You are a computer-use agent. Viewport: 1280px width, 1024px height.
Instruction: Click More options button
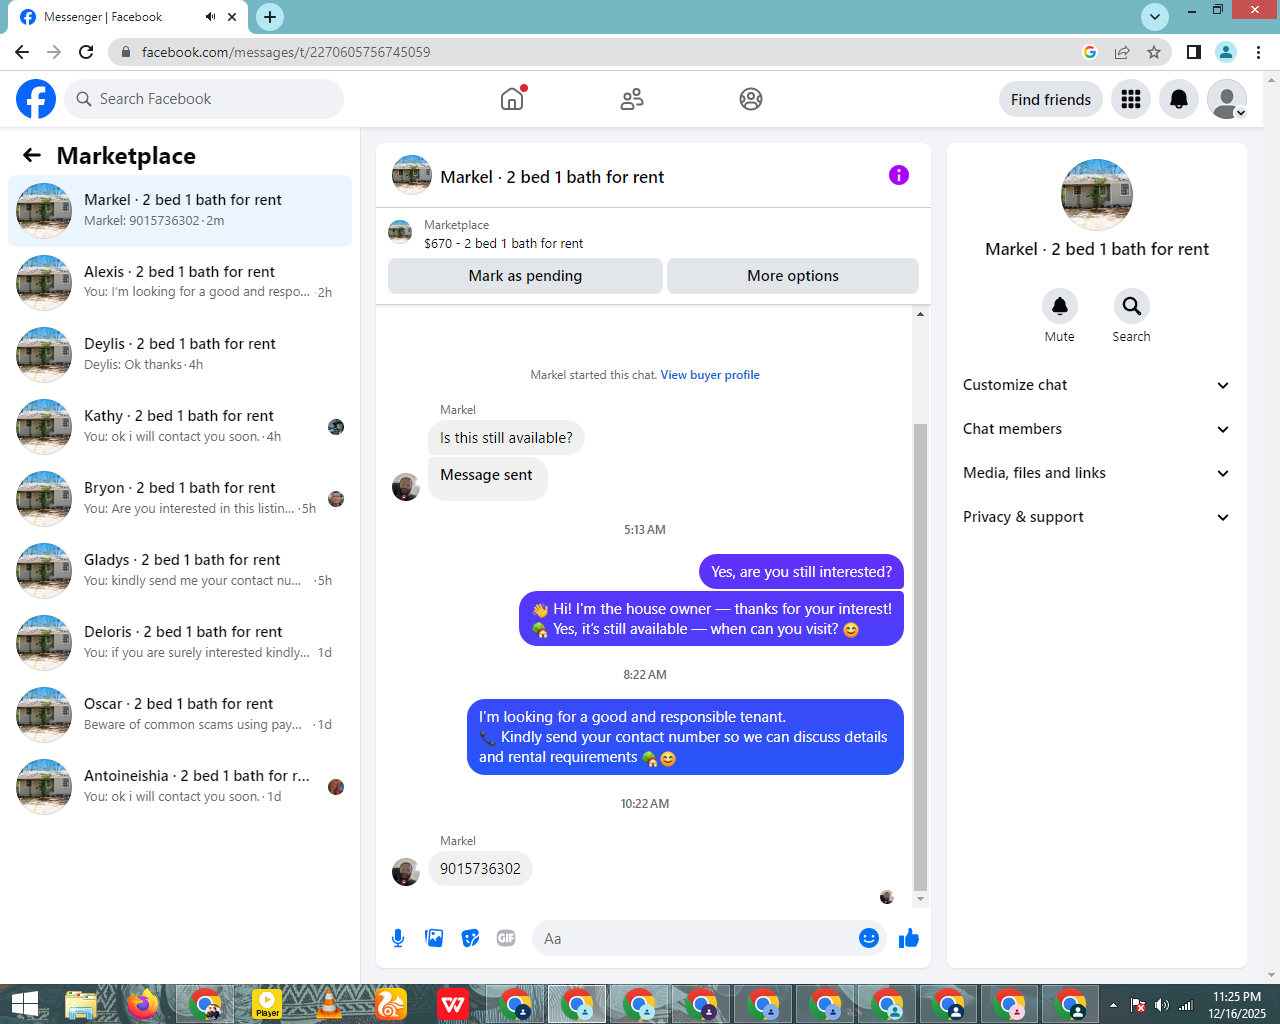[793, 276]
